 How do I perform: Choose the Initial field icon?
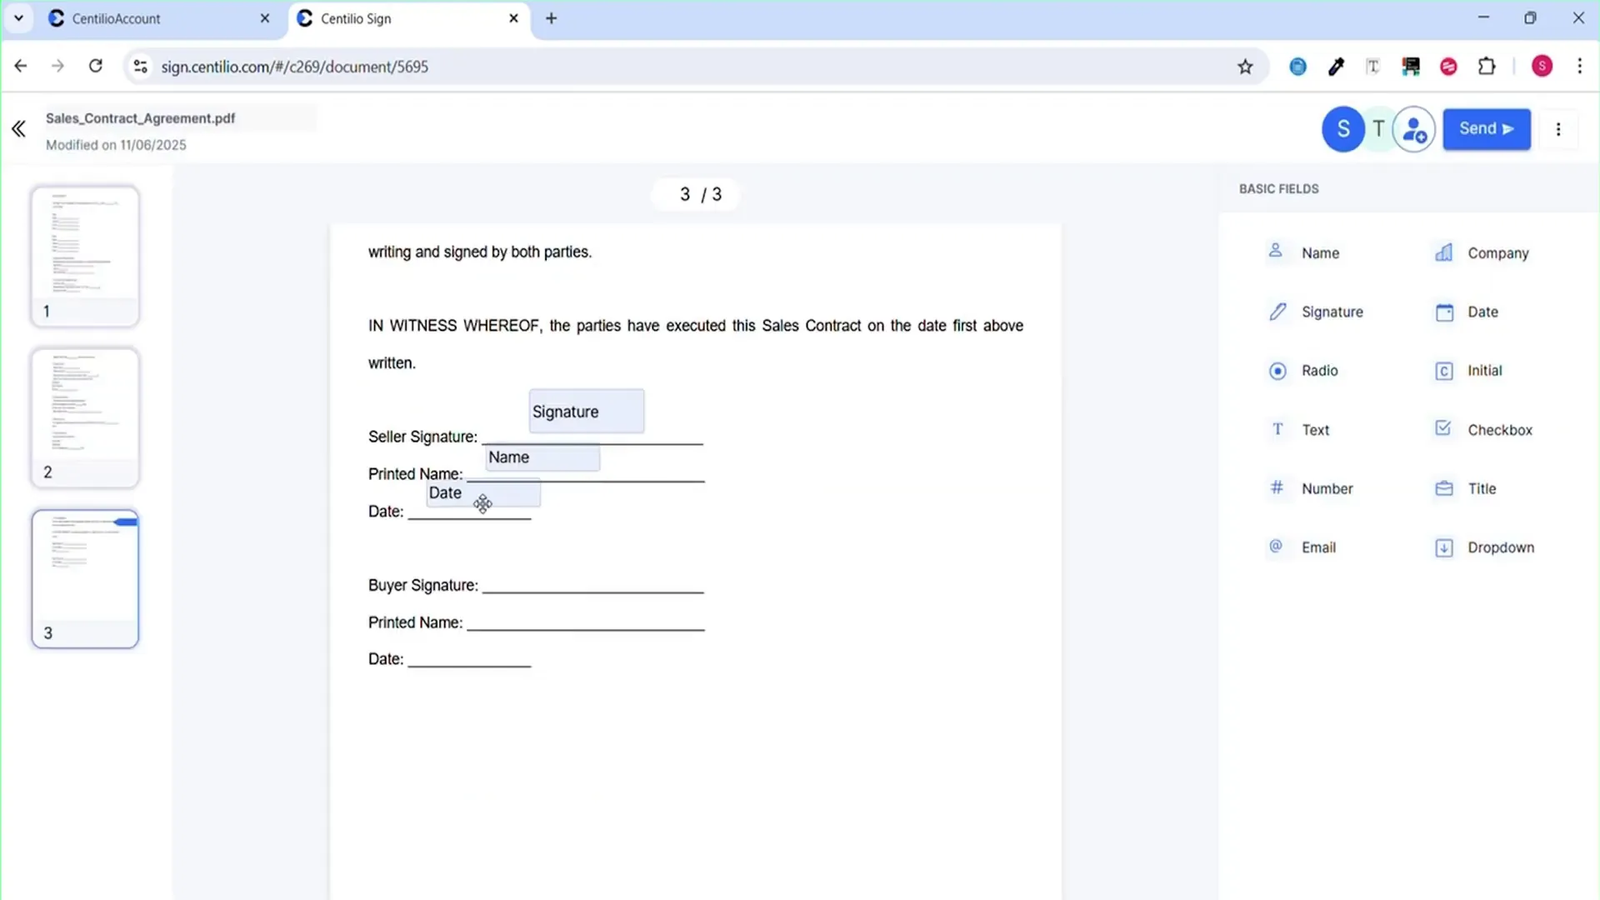point(1444,371)
